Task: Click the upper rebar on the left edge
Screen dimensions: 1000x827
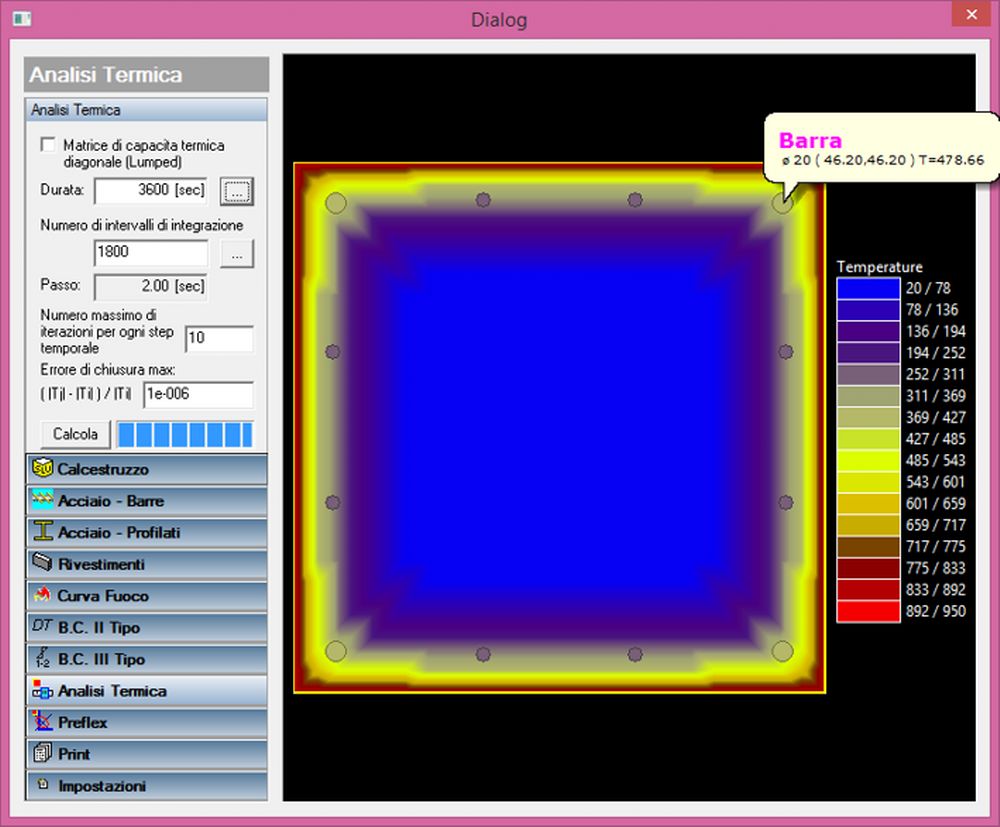Action: (x=333, y=352)
